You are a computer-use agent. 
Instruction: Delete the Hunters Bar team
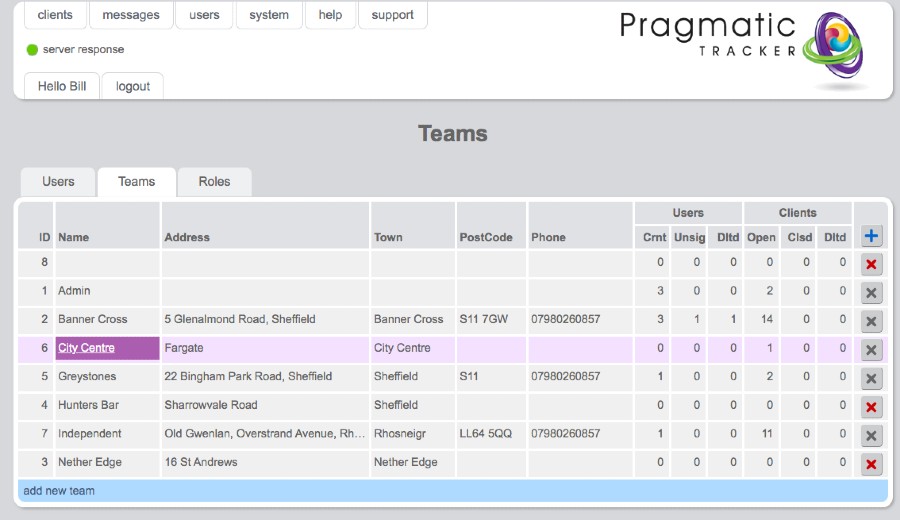click(871, 407)
